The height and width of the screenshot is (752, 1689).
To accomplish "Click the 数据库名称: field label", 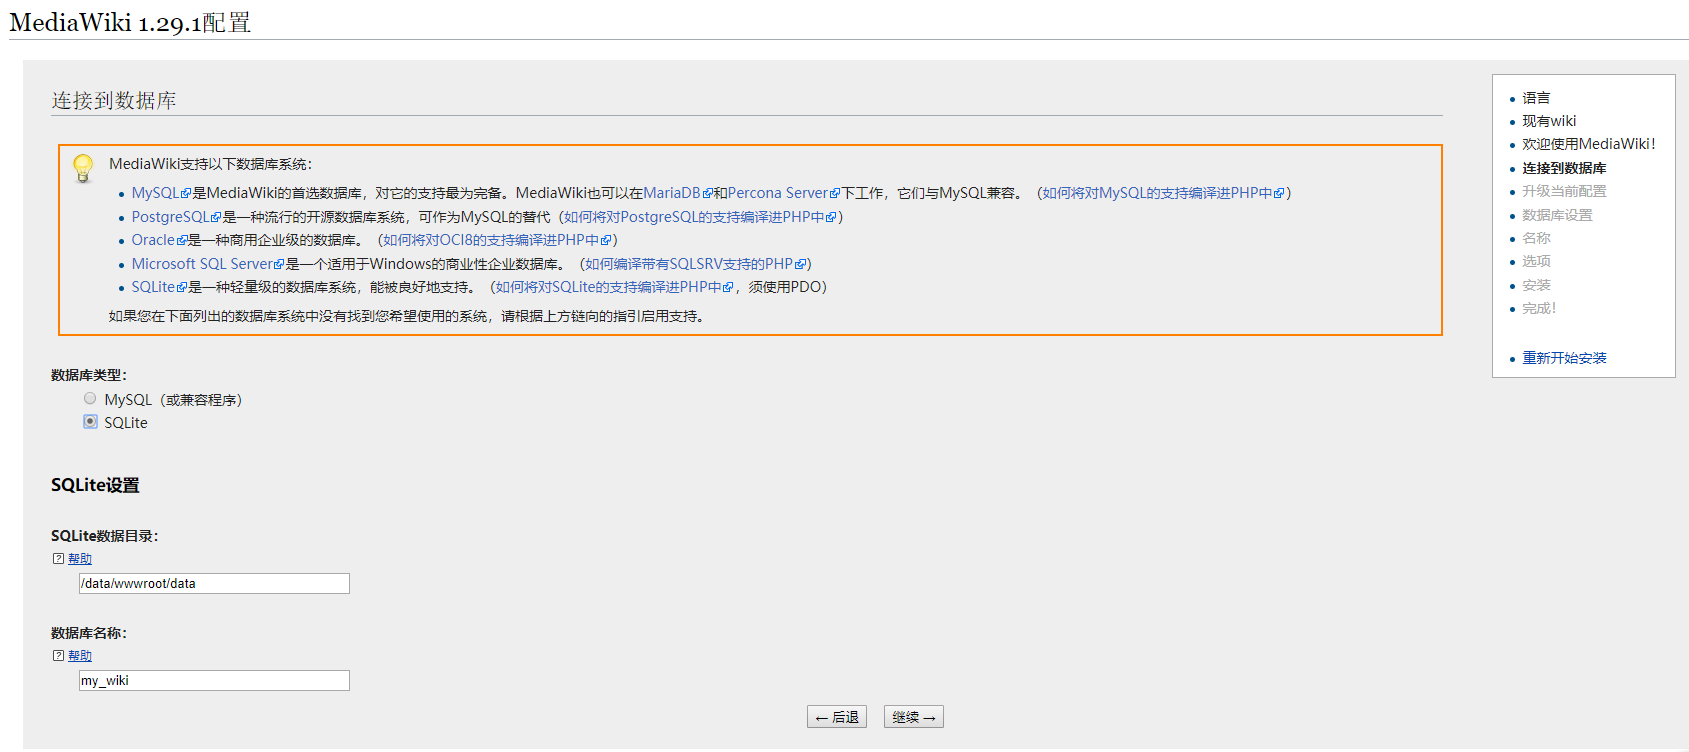I will pos(89,633).
